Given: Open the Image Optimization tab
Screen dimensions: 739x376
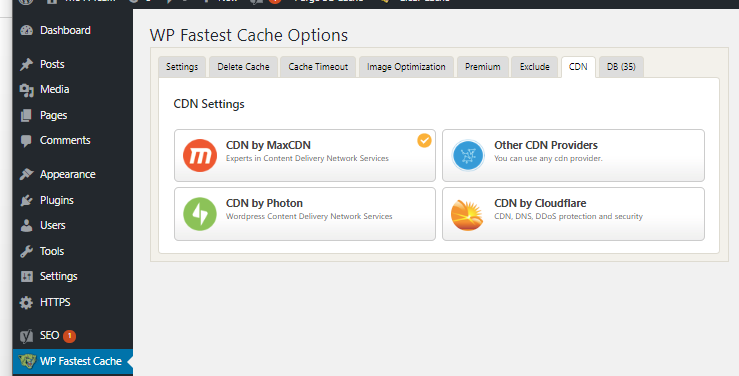Looking at the screenshot, I should coord(406,67).
